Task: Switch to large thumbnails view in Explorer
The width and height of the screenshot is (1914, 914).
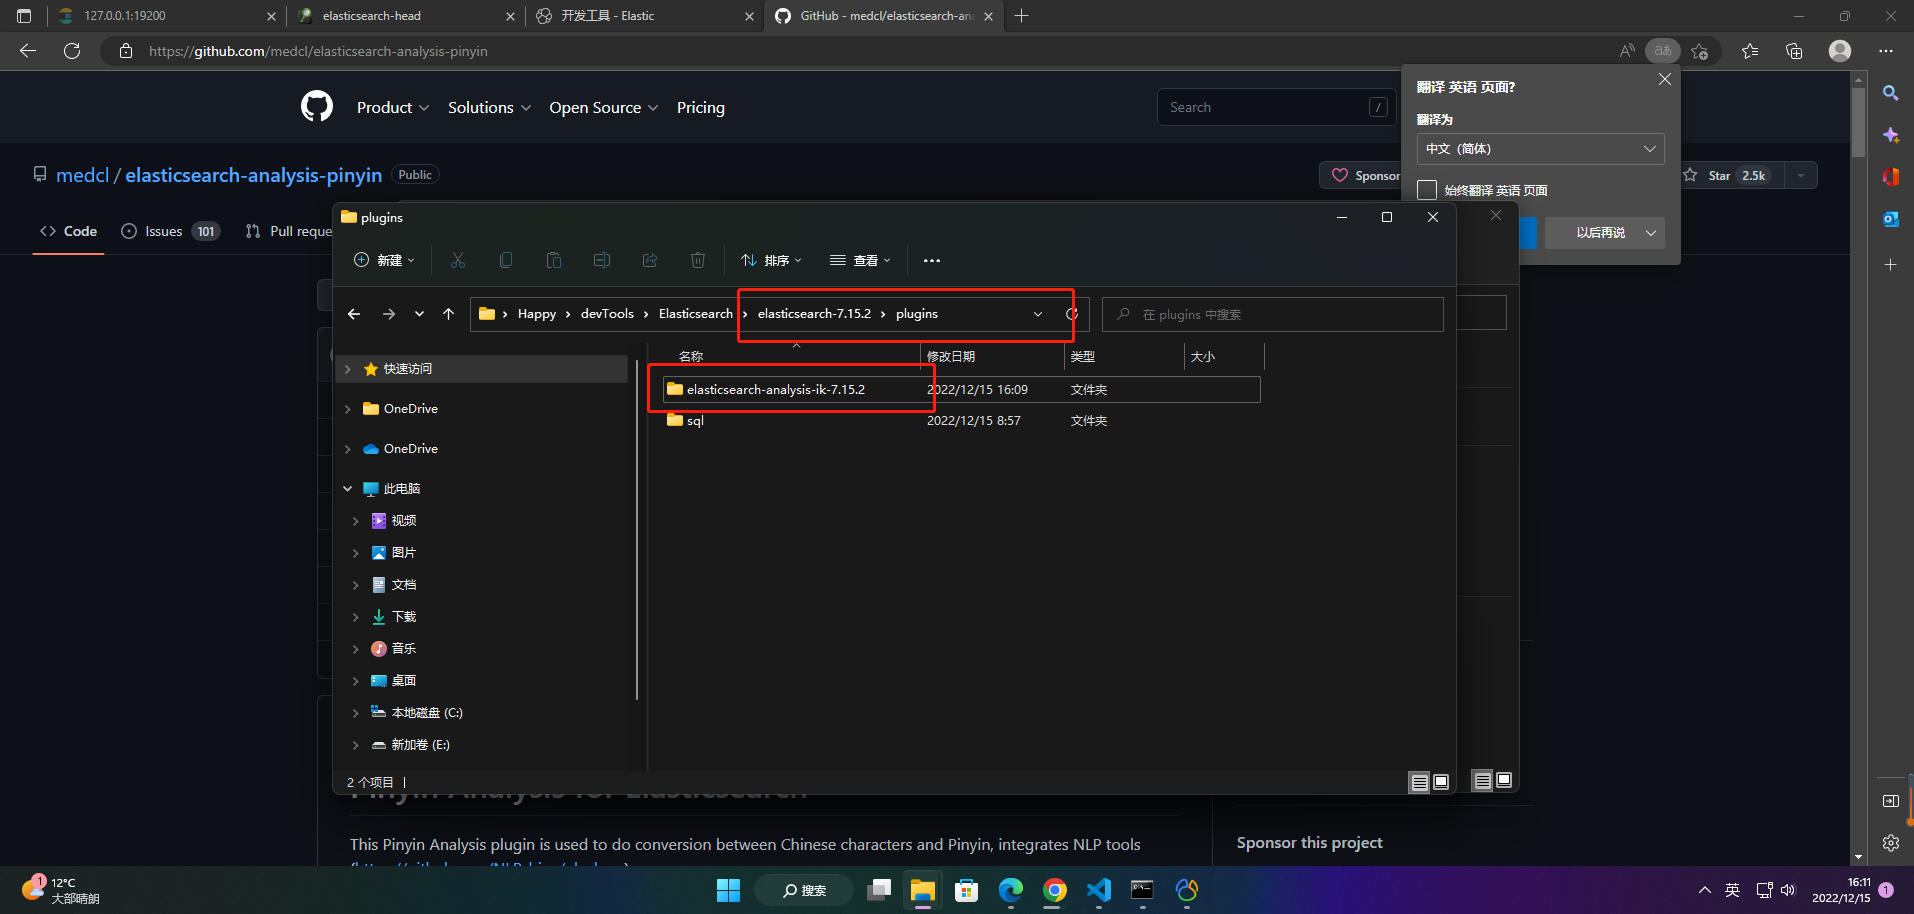Action: point(1441,782)
